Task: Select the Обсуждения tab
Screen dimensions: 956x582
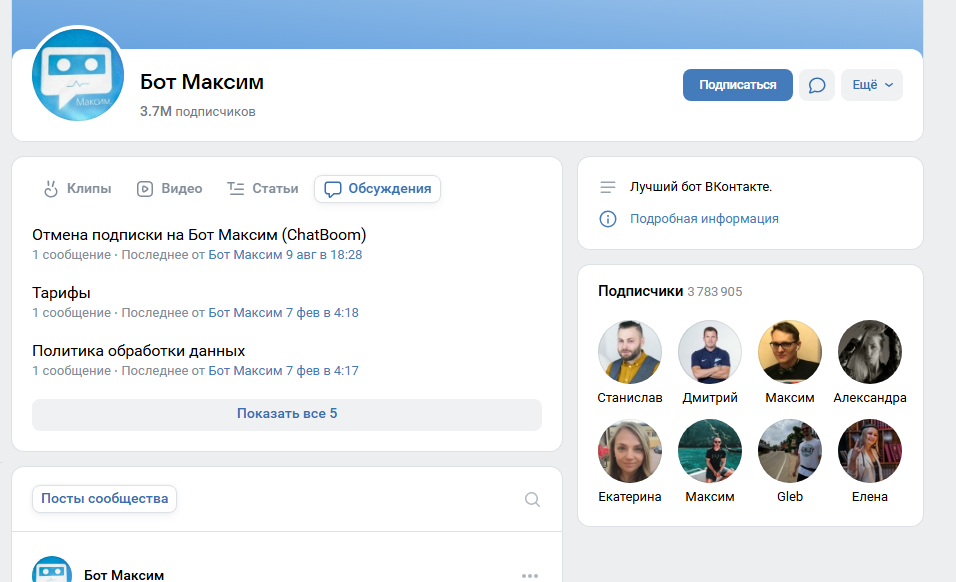Action: coord(377,188)
